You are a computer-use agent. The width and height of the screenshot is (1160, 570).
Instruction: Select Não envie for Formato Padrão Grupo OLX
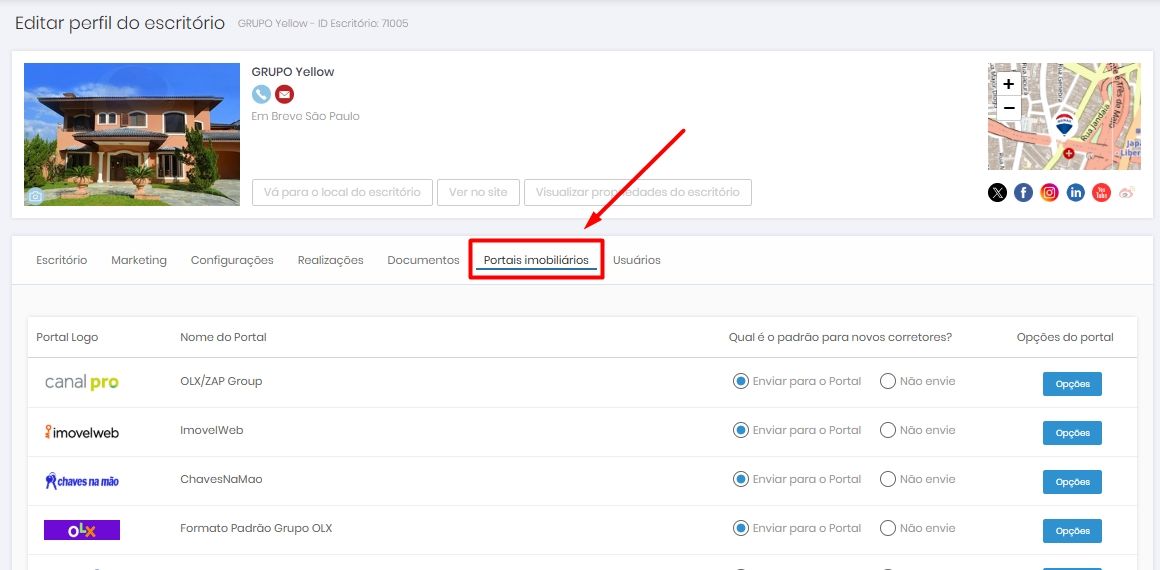(x=888, y=528)
